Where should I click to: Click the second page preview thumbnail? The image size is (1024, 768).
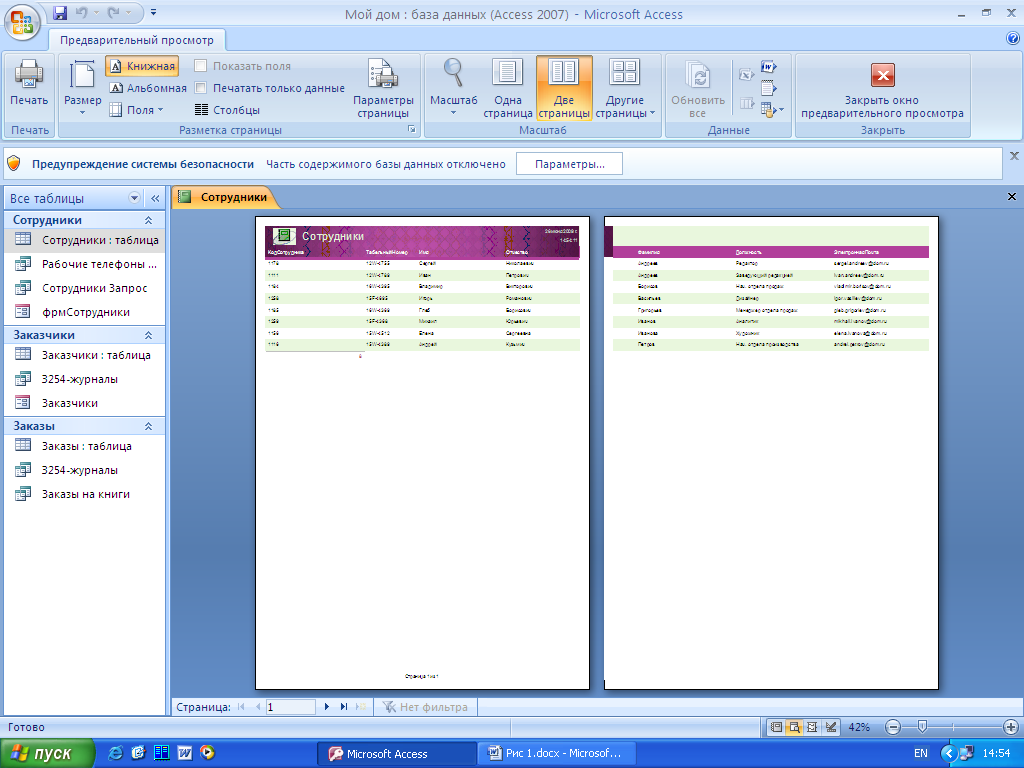(x=771, y=453)
